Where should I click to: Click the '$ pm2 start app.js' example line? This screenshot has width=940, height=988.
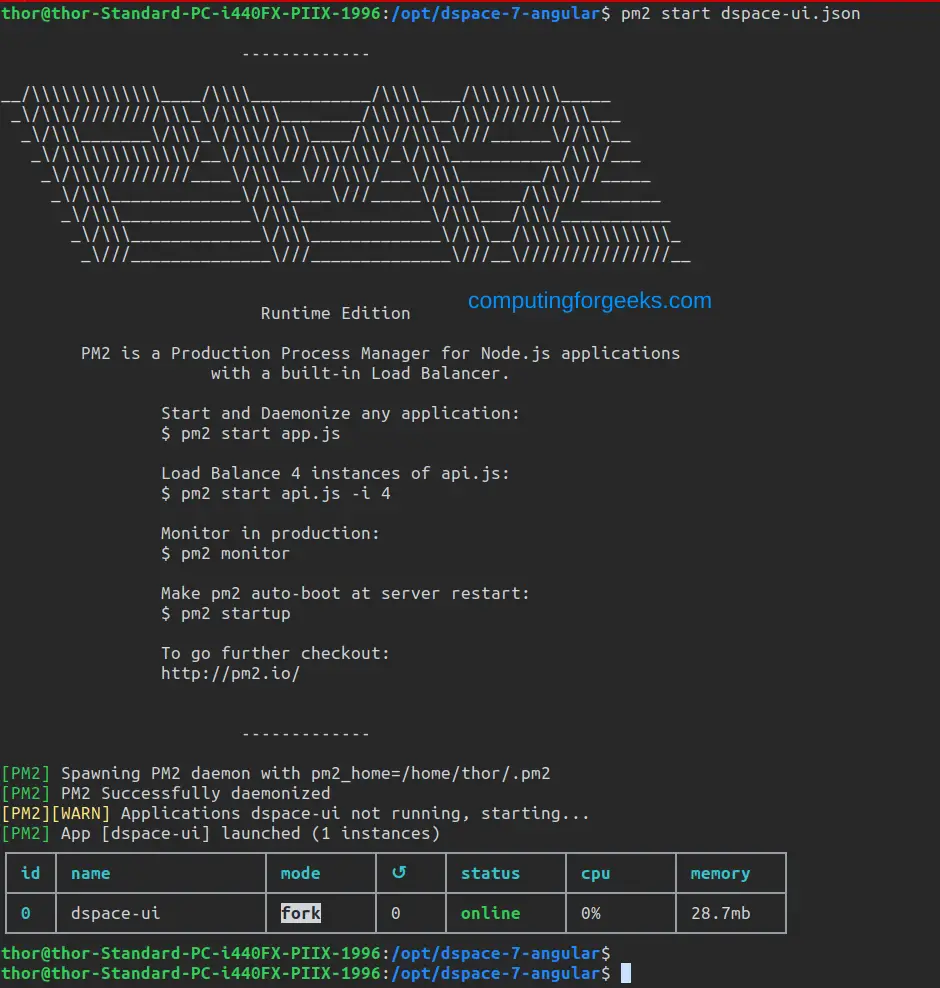250,434
